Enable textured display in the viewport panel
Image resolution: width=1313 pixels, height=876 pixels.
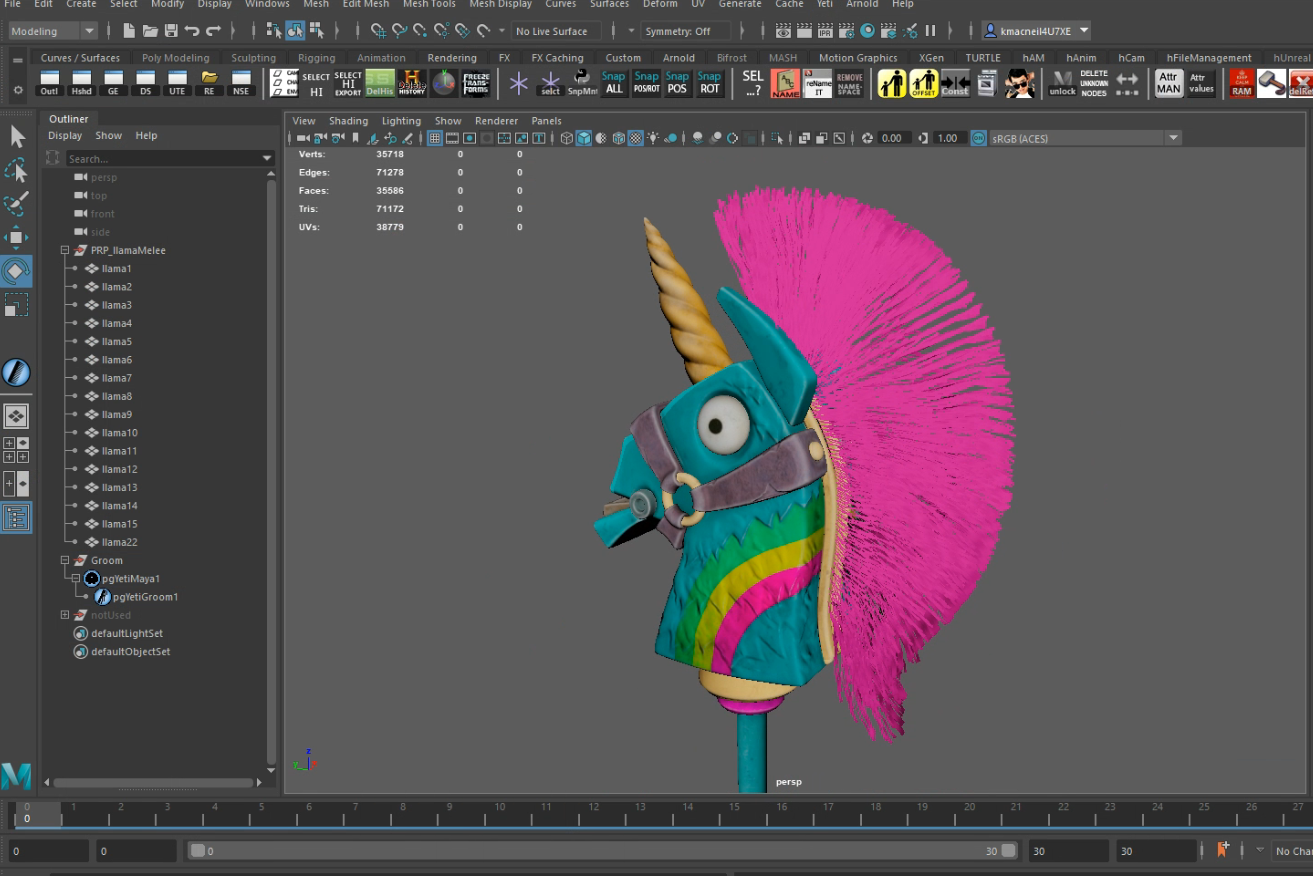pyautogui.click(x=638, y=138)
